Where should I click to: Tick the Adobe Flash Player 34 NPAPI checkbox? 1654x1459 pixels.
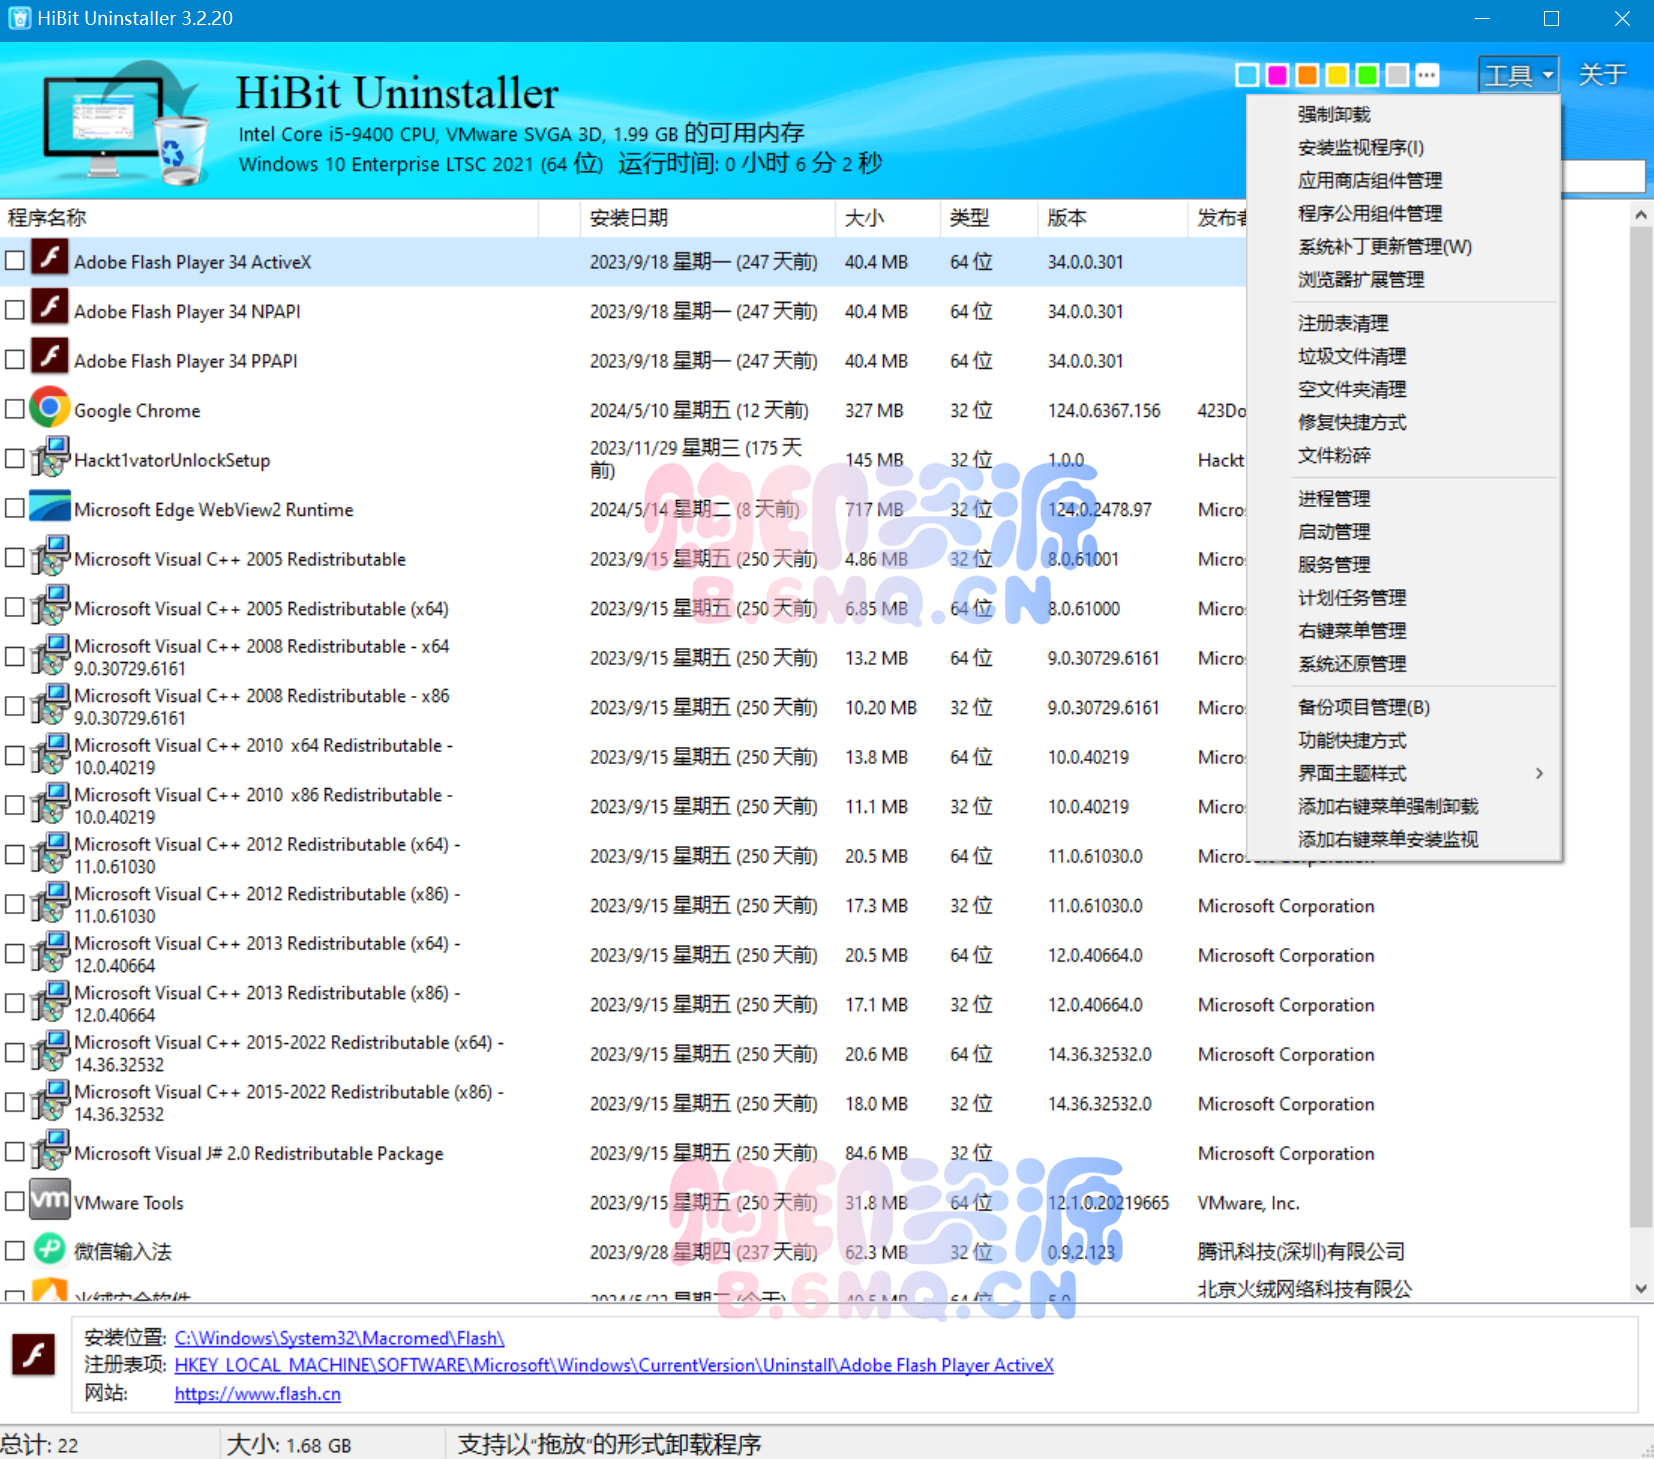pyautogui.click(x=15, y=310)
